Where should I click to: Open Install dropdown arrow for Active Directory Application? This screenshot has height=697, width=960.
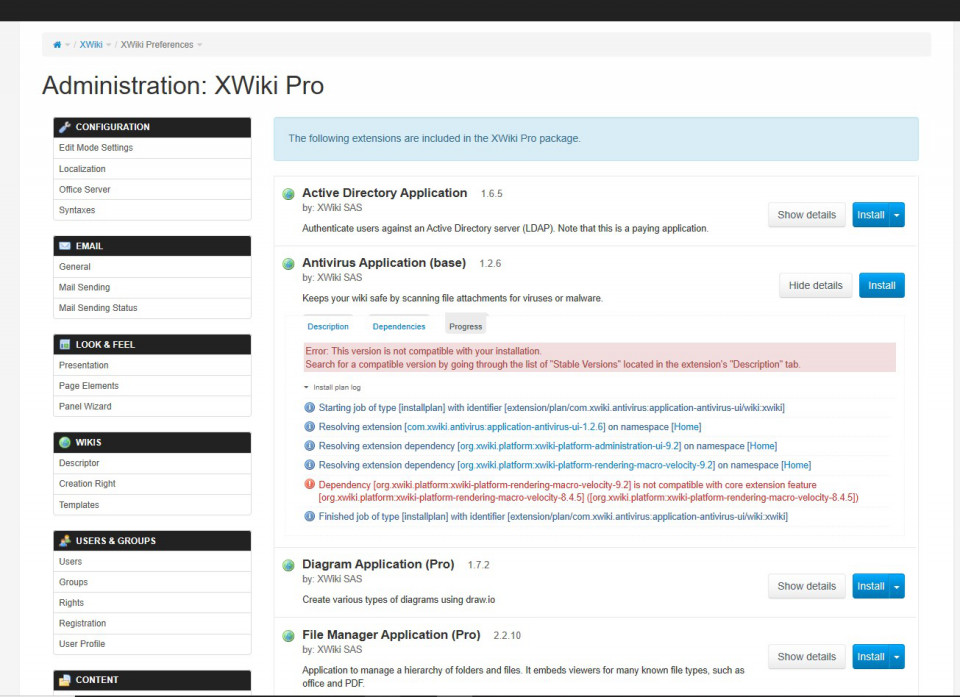click(897, 215)
